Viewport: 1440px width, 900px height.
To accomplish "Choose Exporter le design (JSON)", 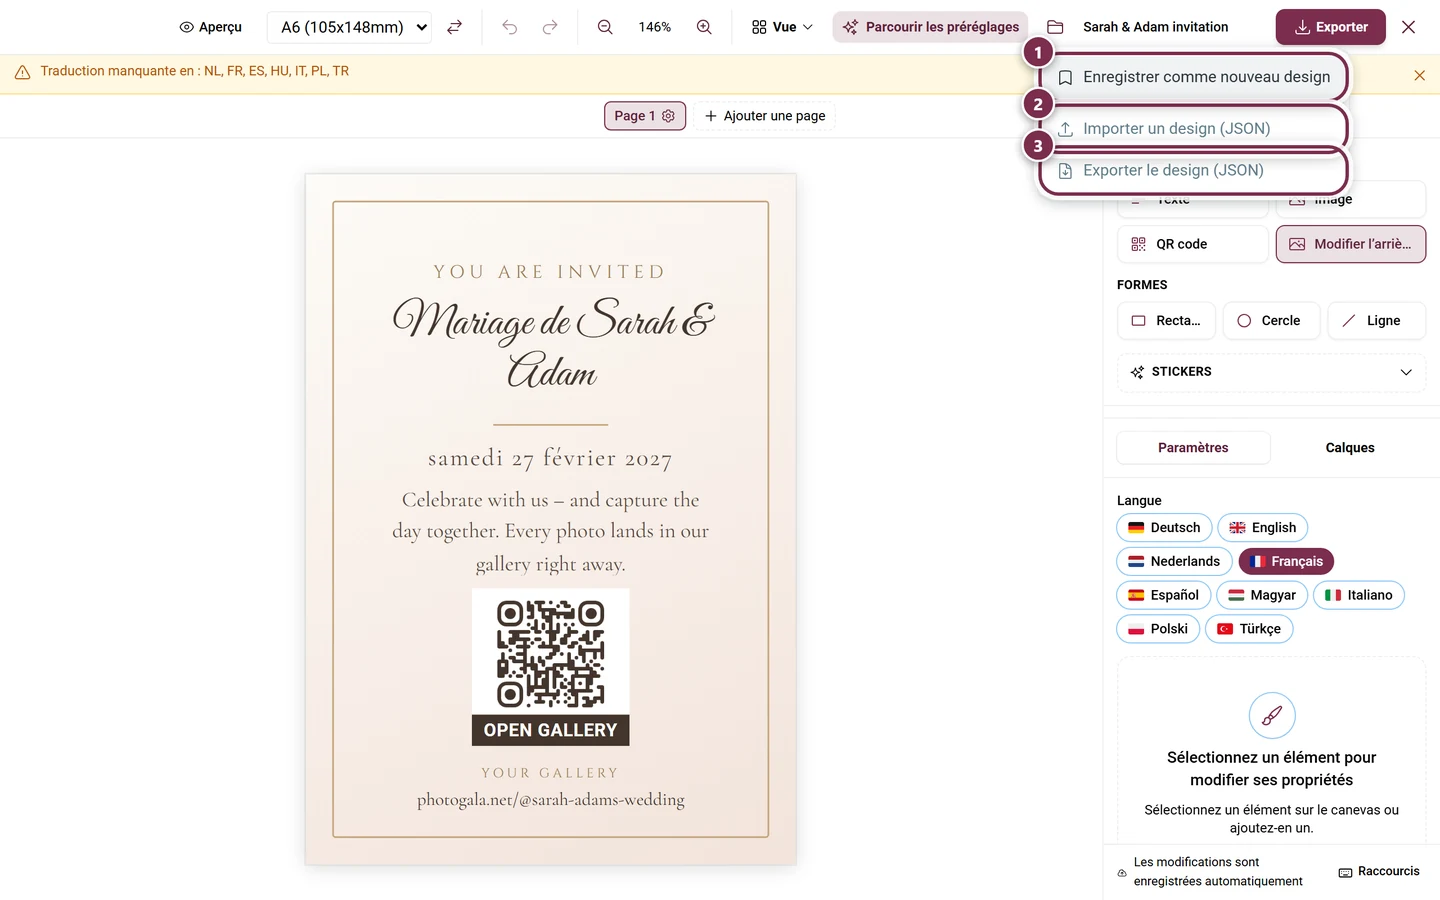I will coord(1194,171).
